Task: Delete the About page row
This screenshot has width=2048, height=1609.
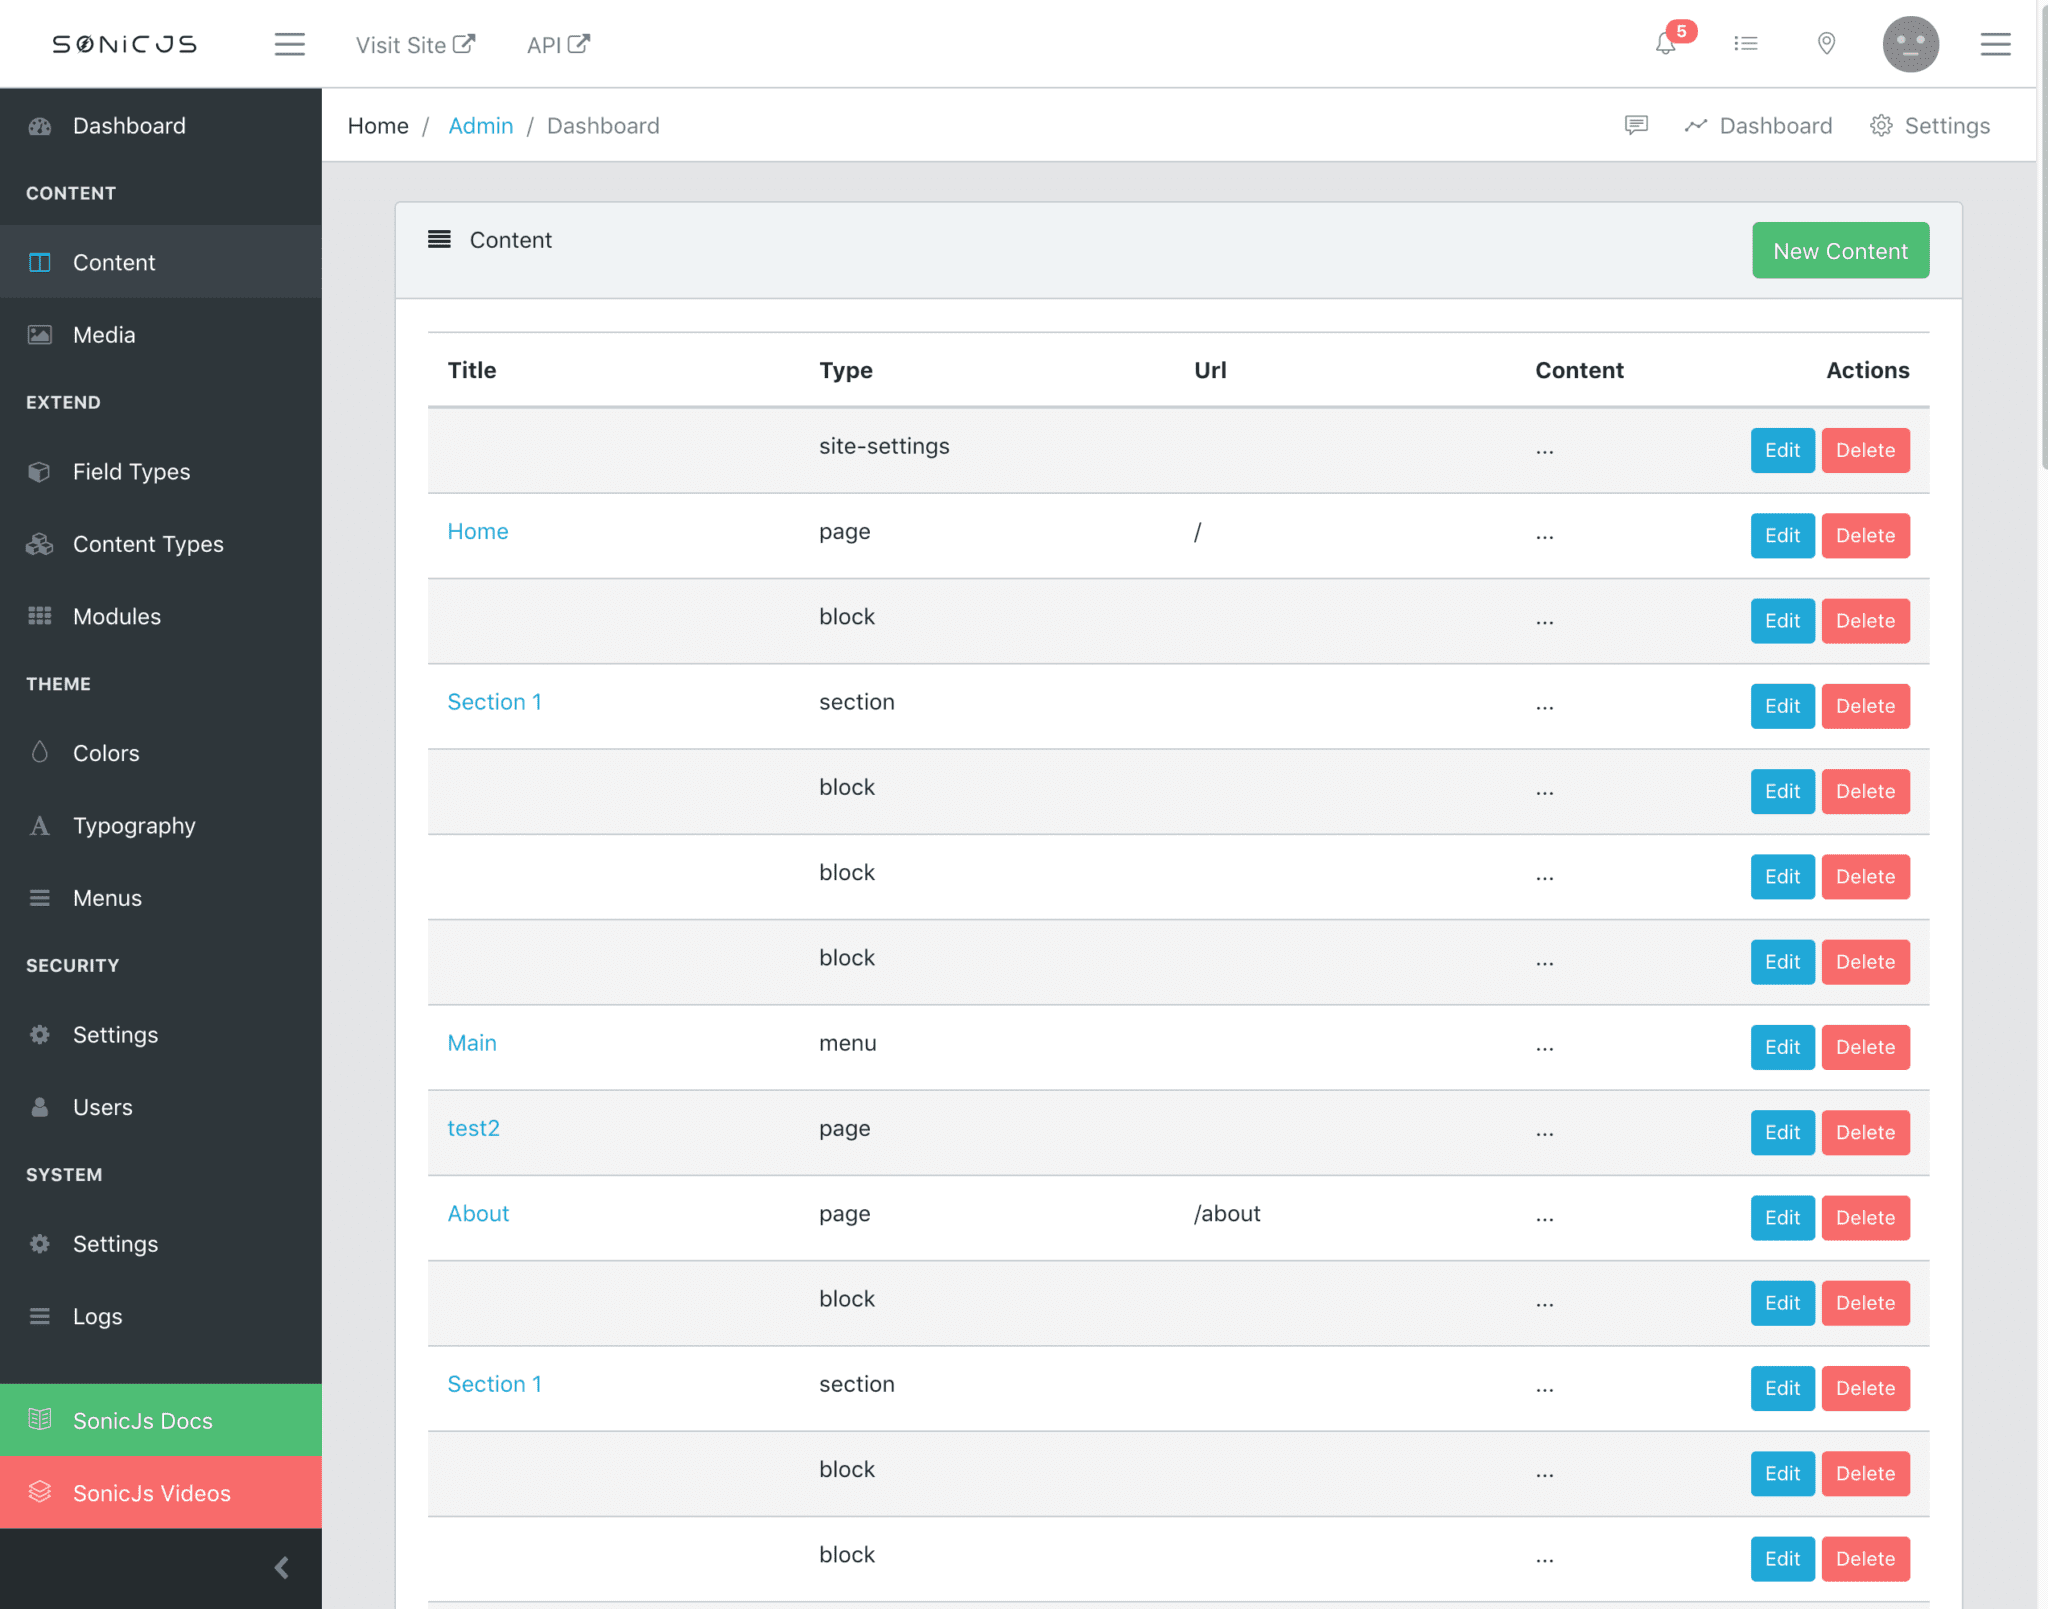Action: coord(1865,1218)
